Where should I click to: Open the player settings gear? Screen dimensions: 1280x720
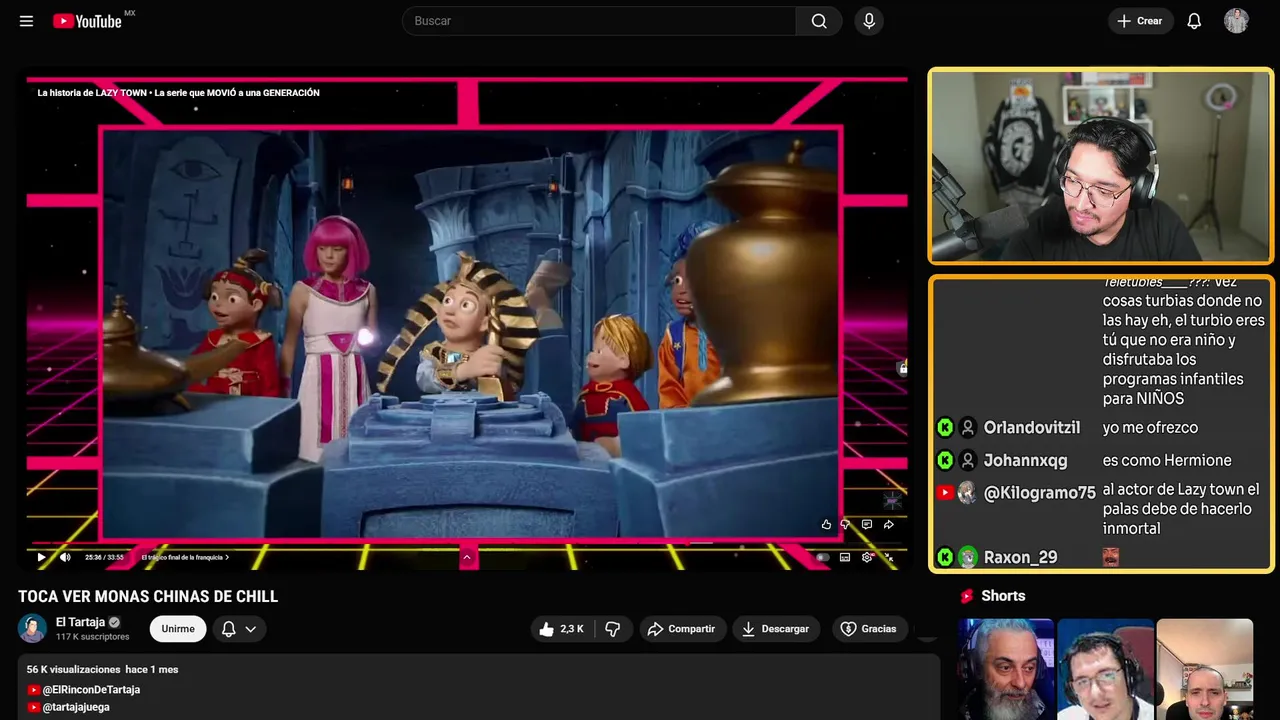(x=867, y=557)
